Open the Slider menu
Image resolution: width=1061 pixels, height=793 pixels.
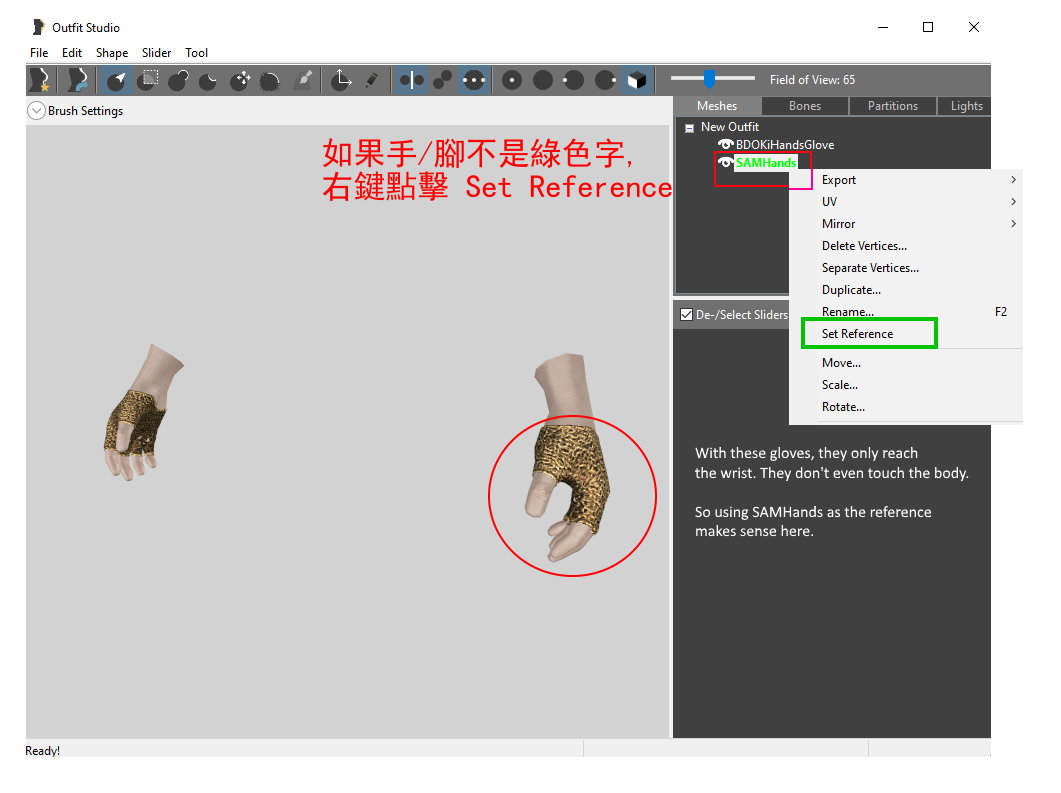click(x=156, y=53)
